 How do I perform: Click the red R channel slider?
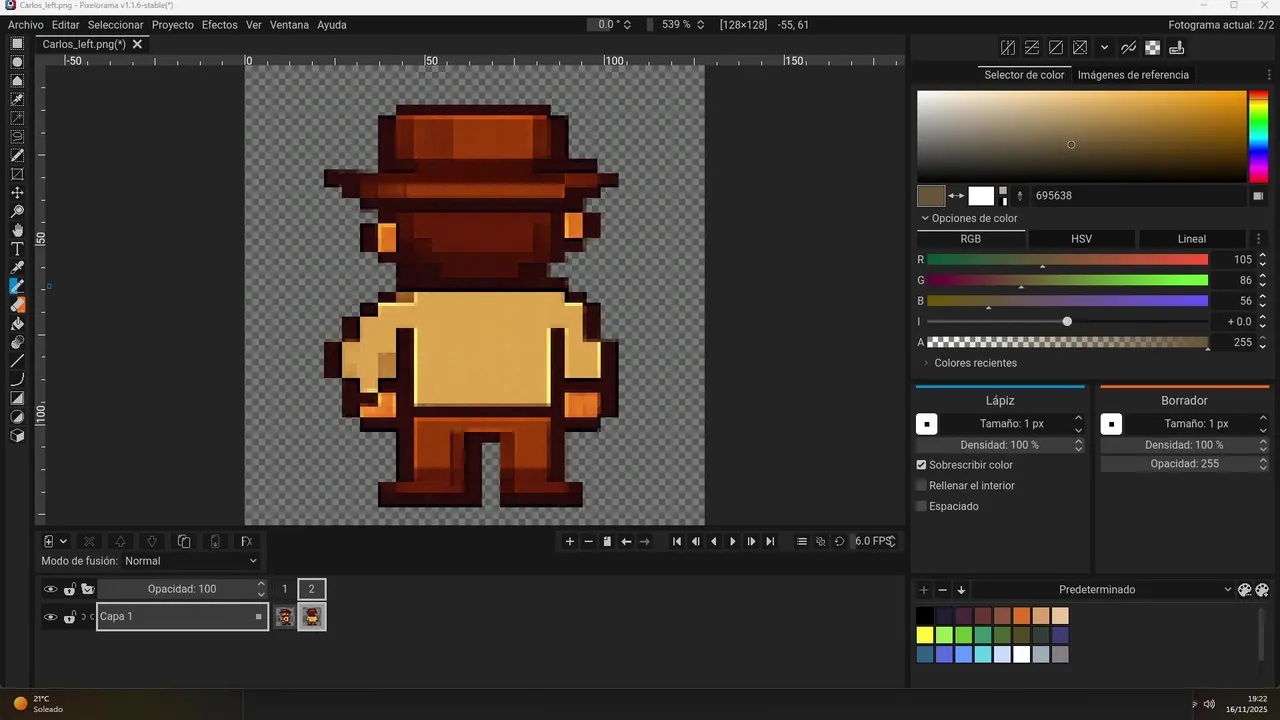pos(1067,260)
